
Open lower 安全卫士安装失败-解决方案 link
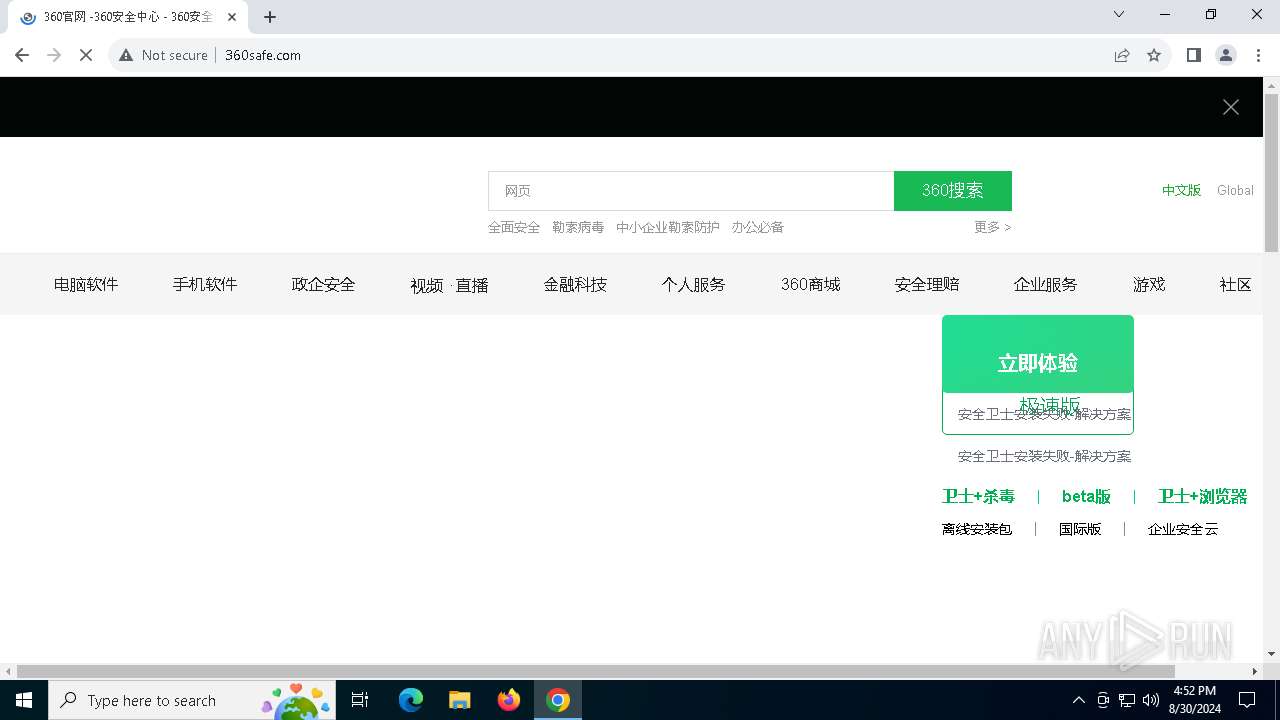point(1044,456)
